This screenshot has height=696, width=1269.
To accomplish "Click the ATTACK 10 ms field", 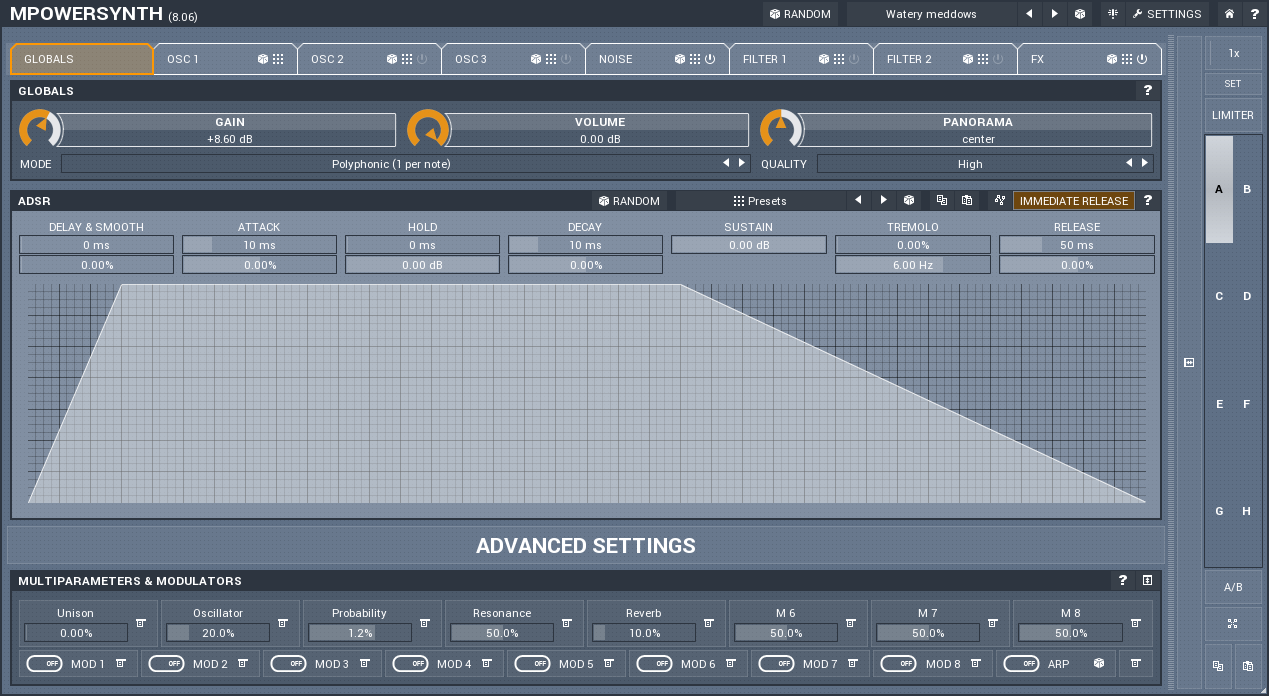I will [260, 245].
